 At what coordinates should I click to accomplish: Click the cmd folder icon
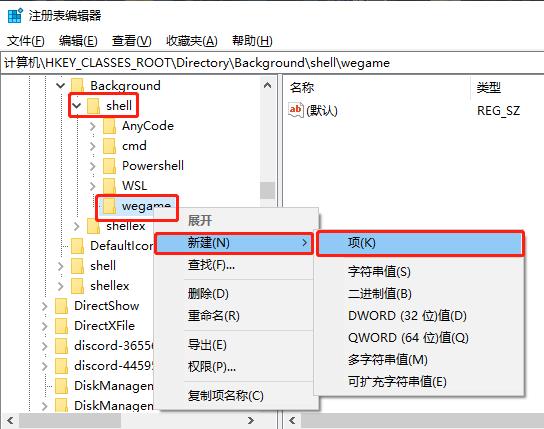coord(109,146)
